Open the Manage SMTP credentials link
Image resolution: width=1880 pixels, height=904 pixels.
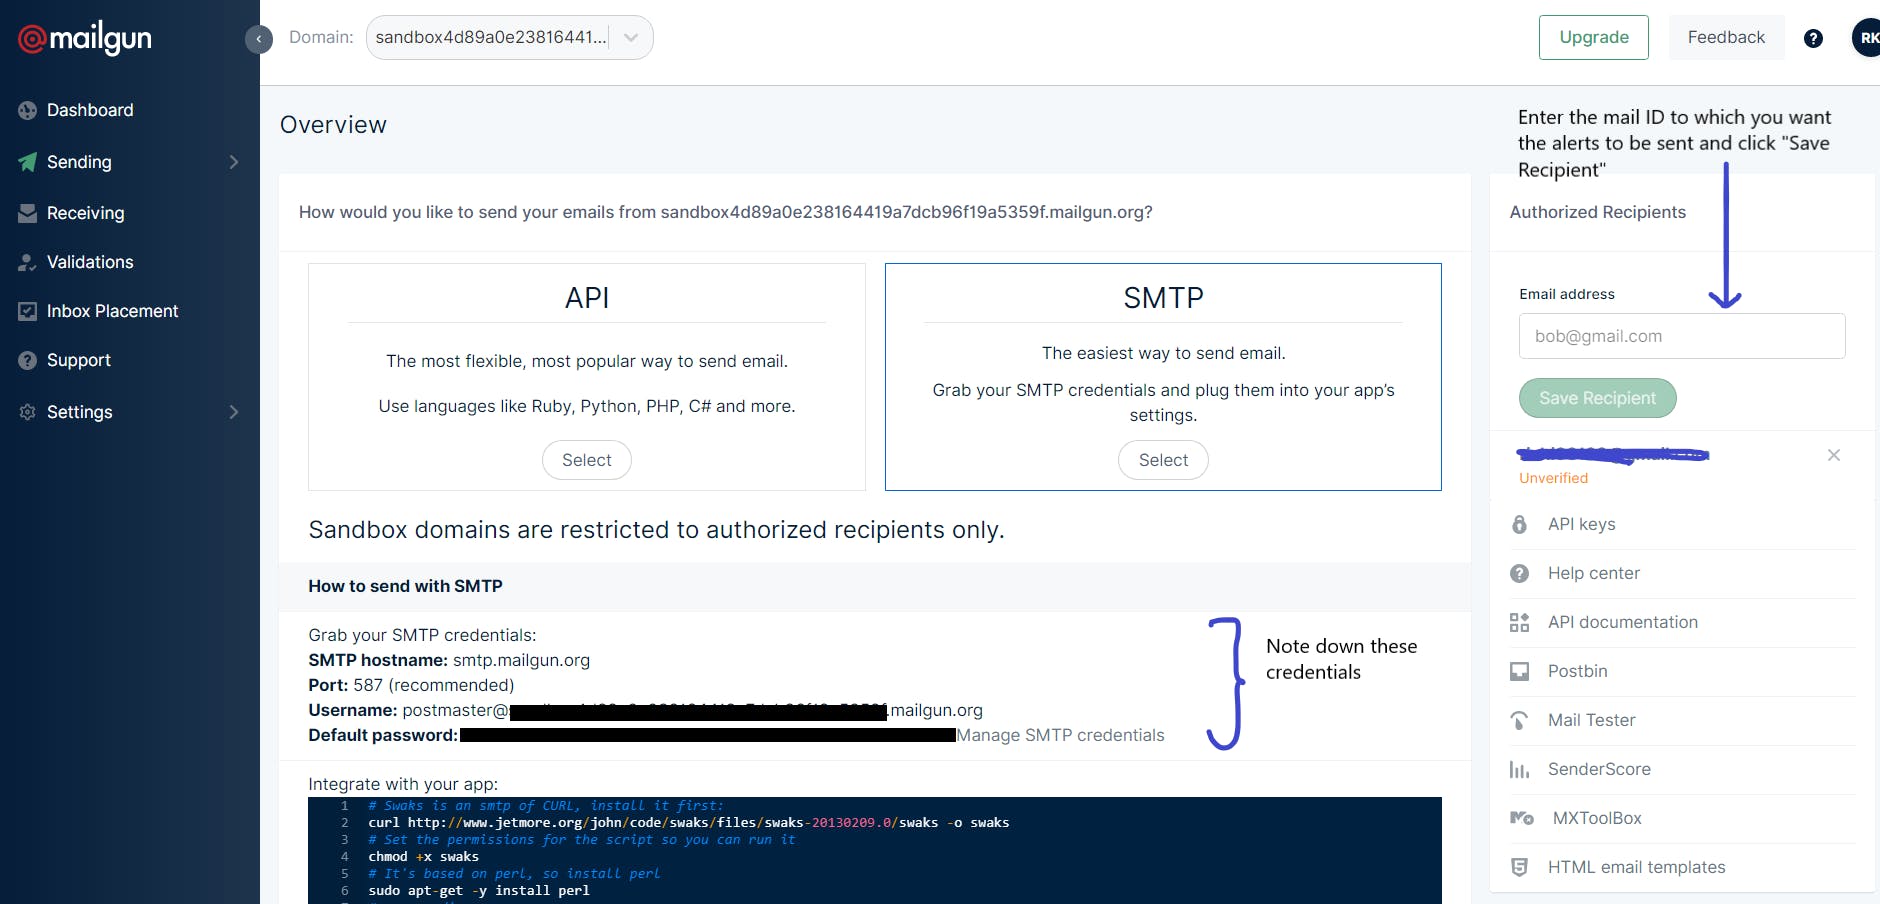1061,735
